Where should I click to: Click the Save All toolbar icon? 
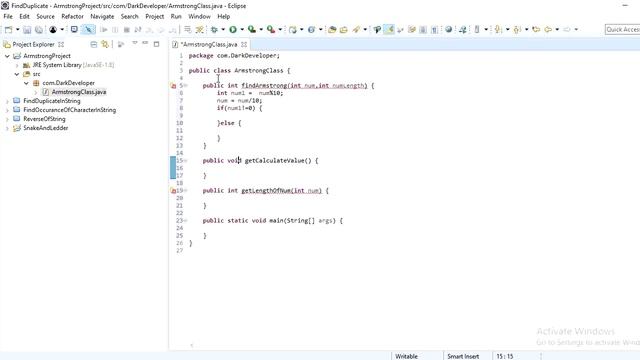point(39,29)
